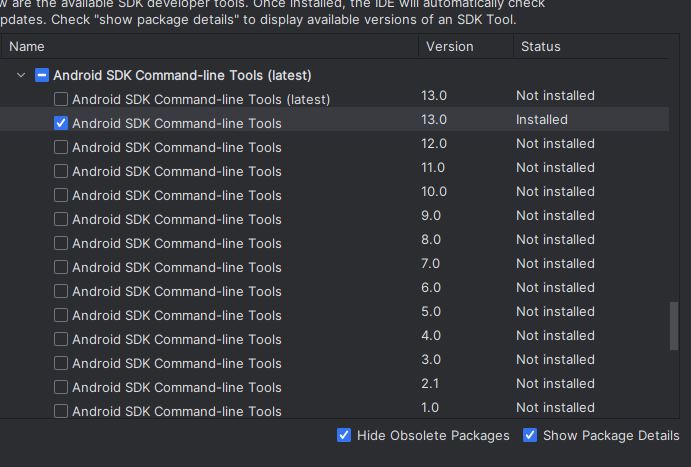Tick Command-line Tools version 5.0
Image resolution: width=691 pixels, height=467 pixels.
pyautogui.click(x=61, y=315)
